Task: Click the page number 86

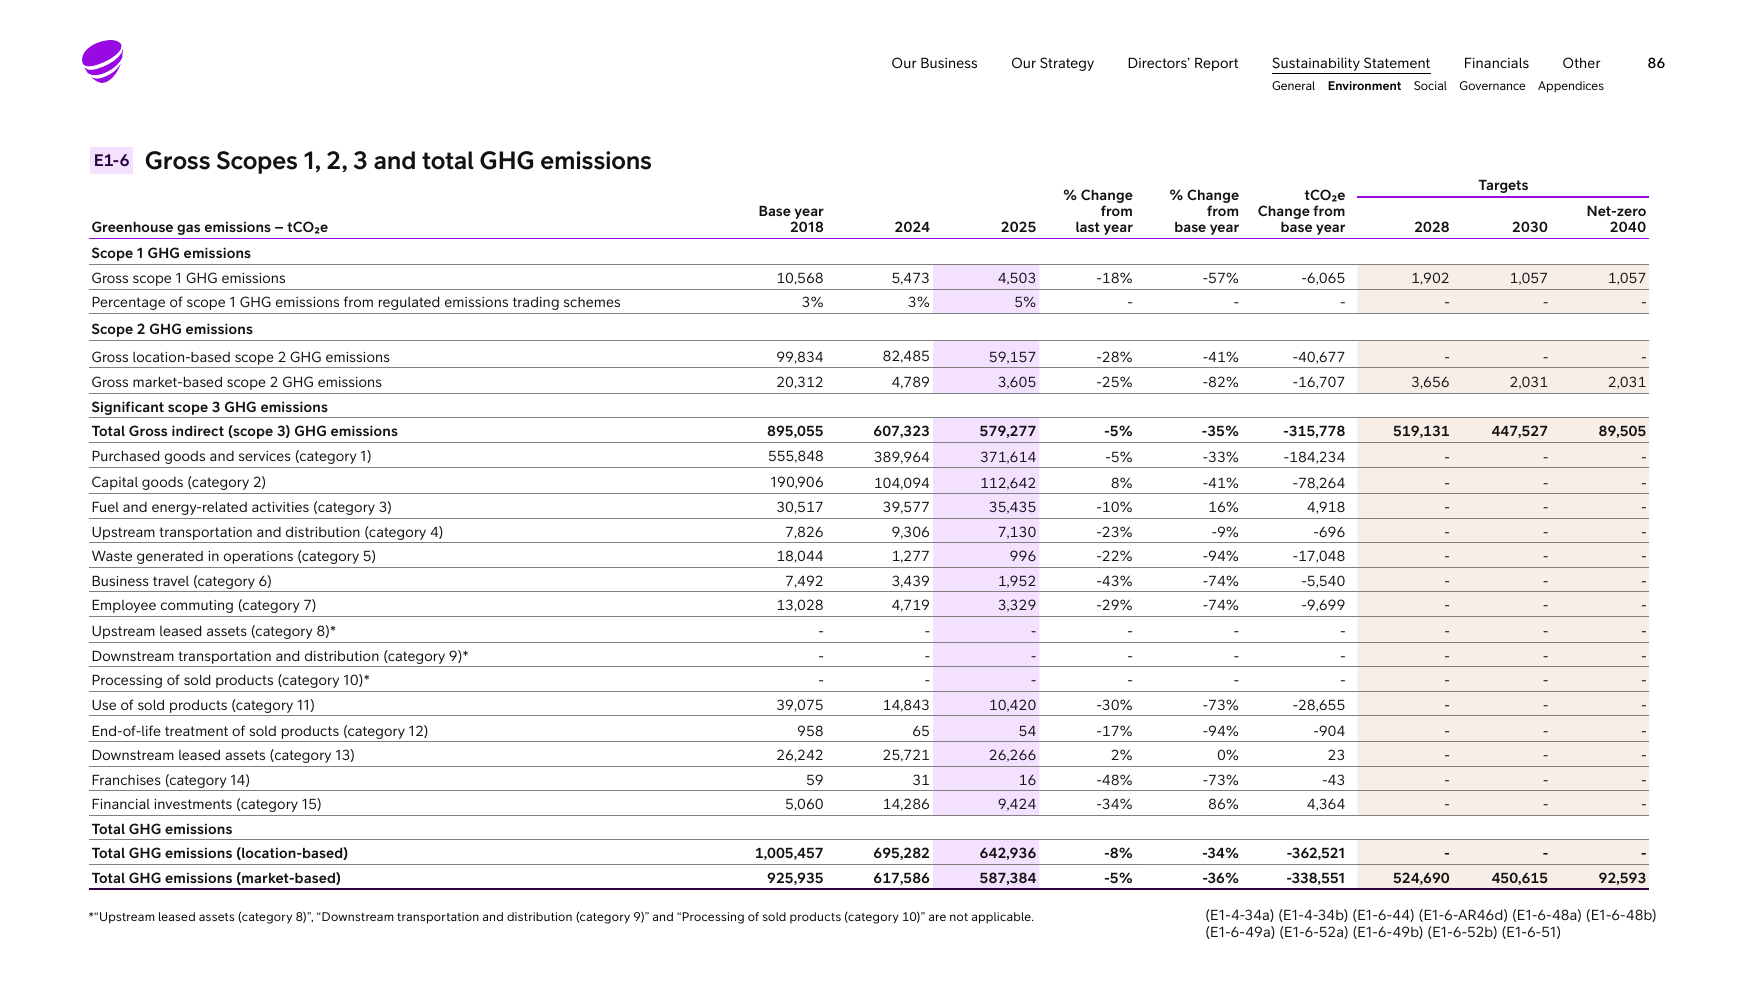Action: tap(1656, 63)
